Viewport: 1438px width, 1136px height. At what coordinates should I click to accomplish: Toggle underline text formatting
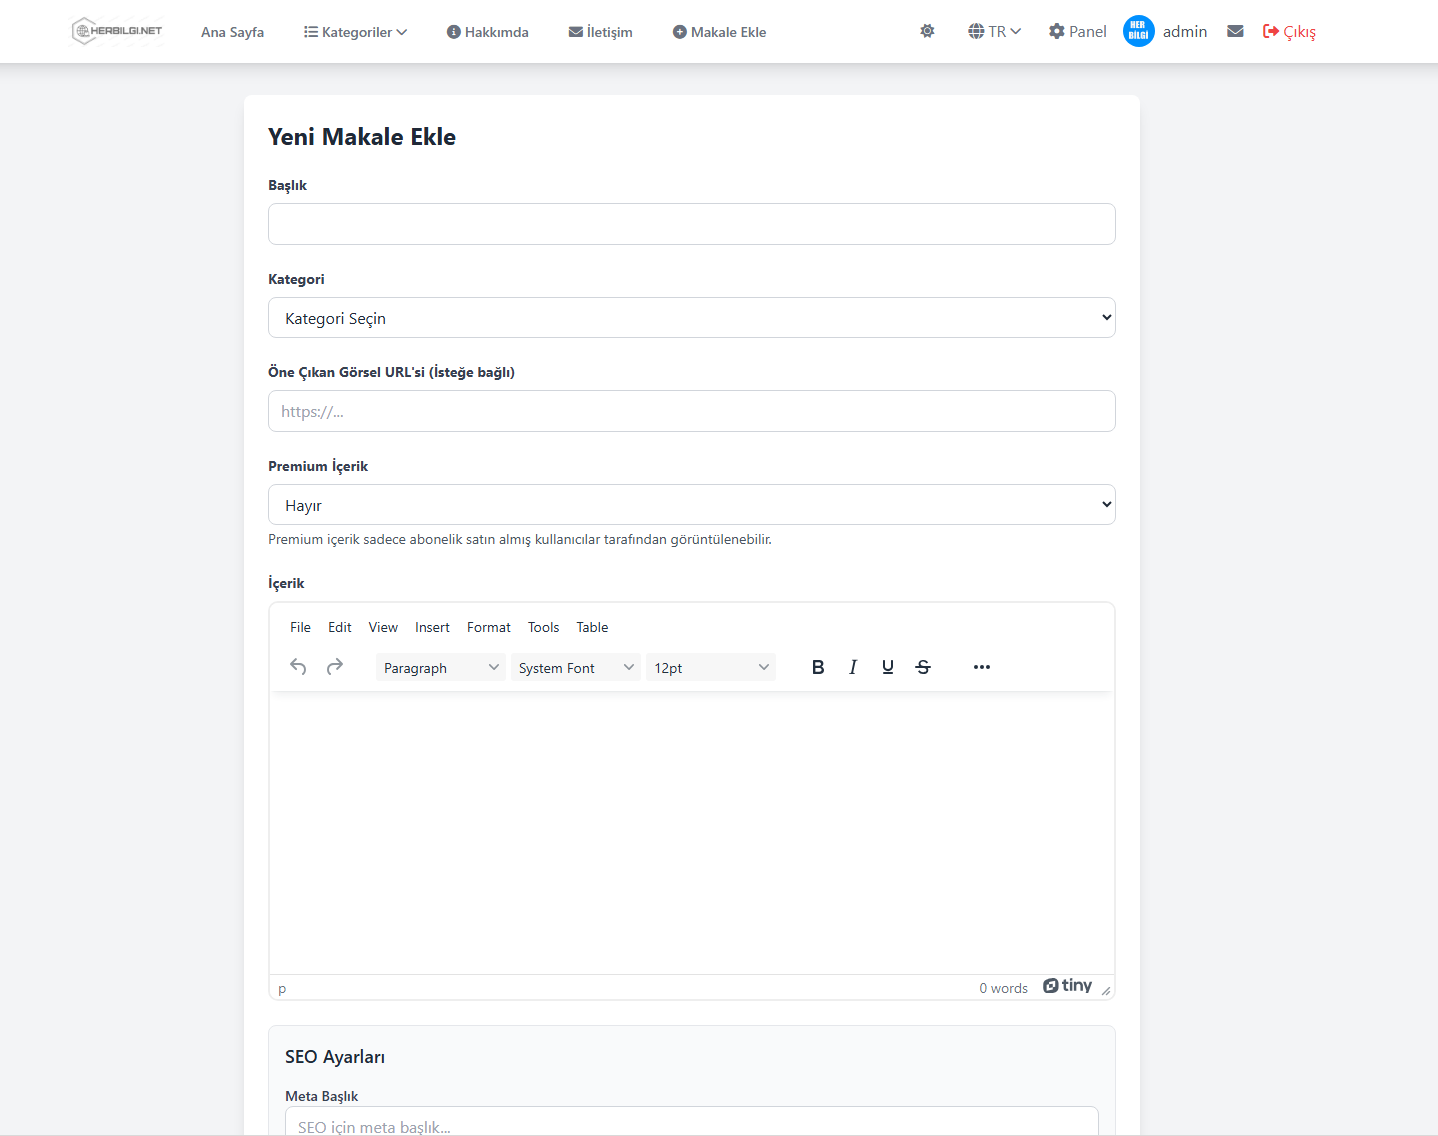[x=888, y=667]
